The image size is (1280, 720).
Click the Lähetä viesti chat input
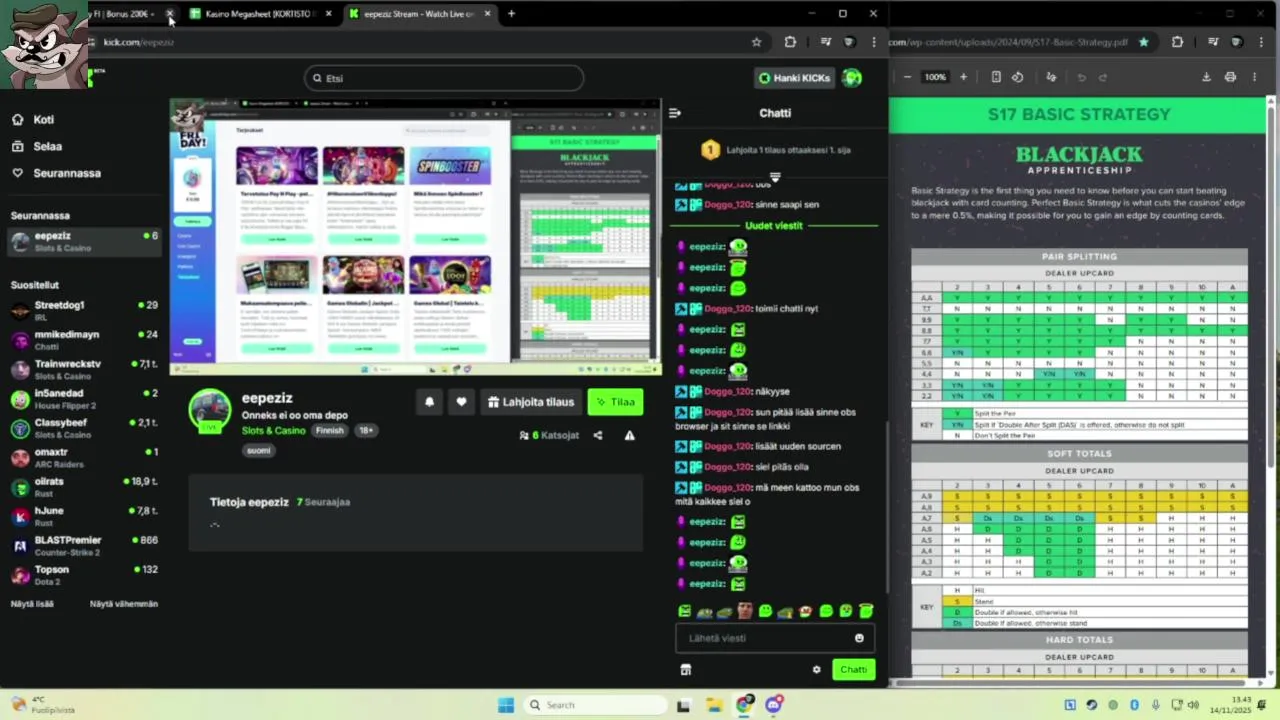775,638
